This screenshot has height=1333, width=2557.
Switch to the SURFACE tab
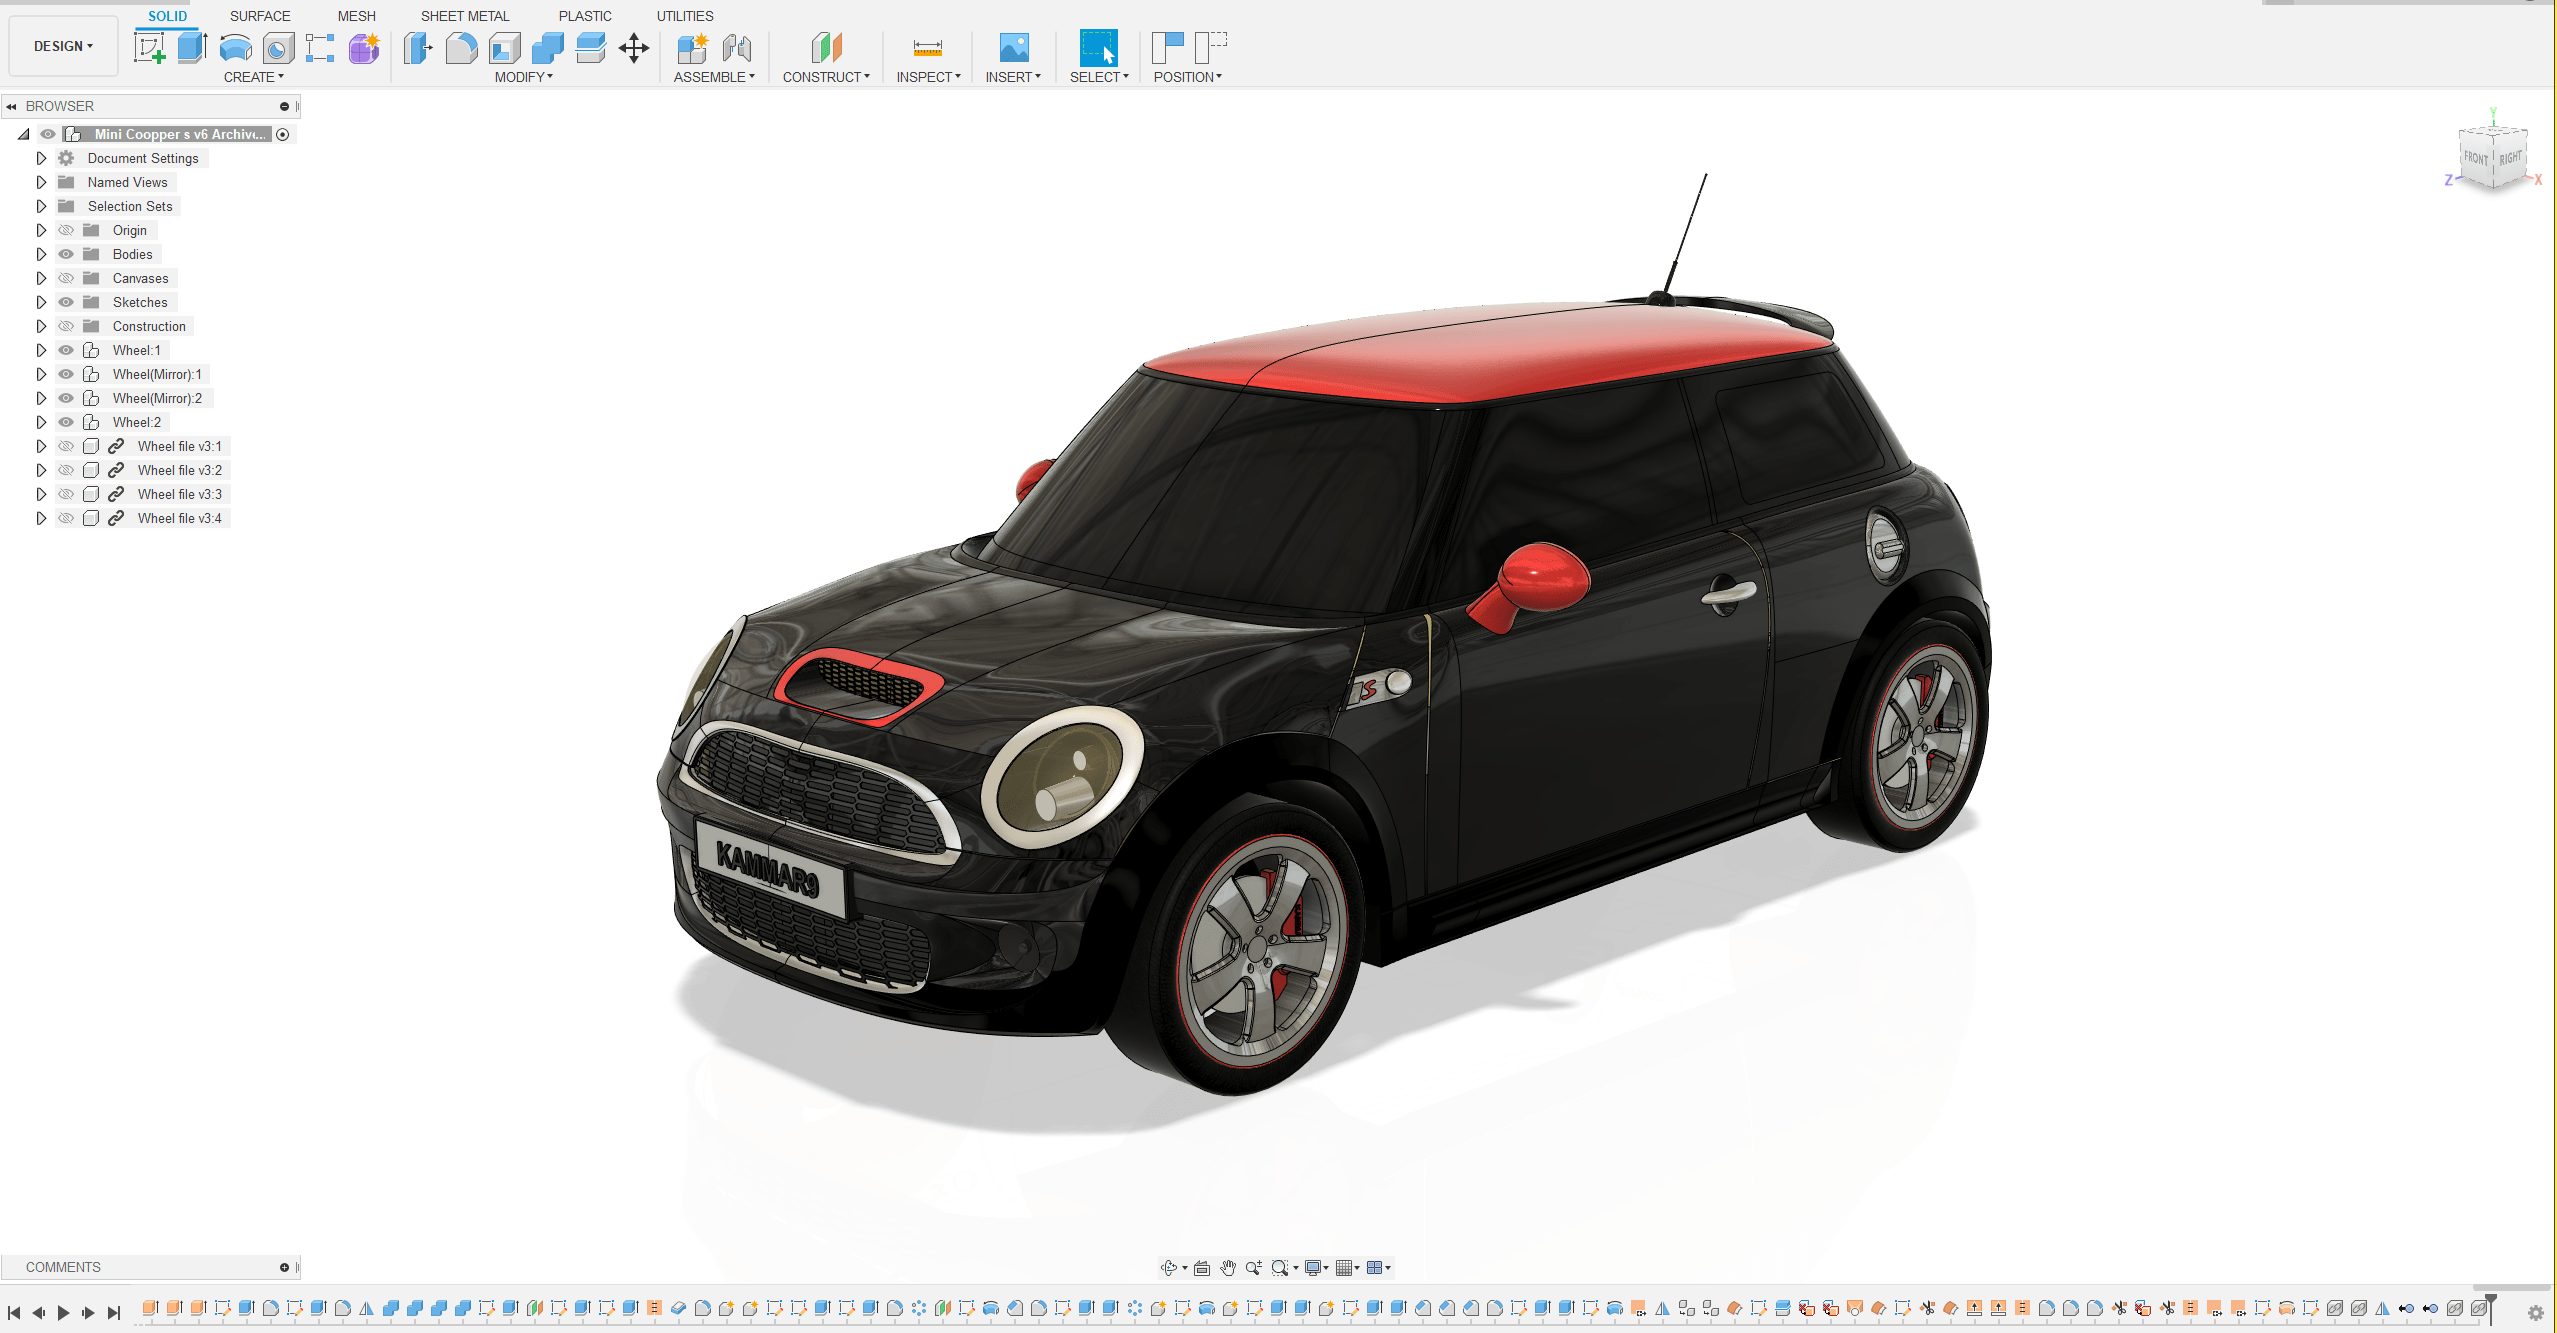tap(260, 16)
